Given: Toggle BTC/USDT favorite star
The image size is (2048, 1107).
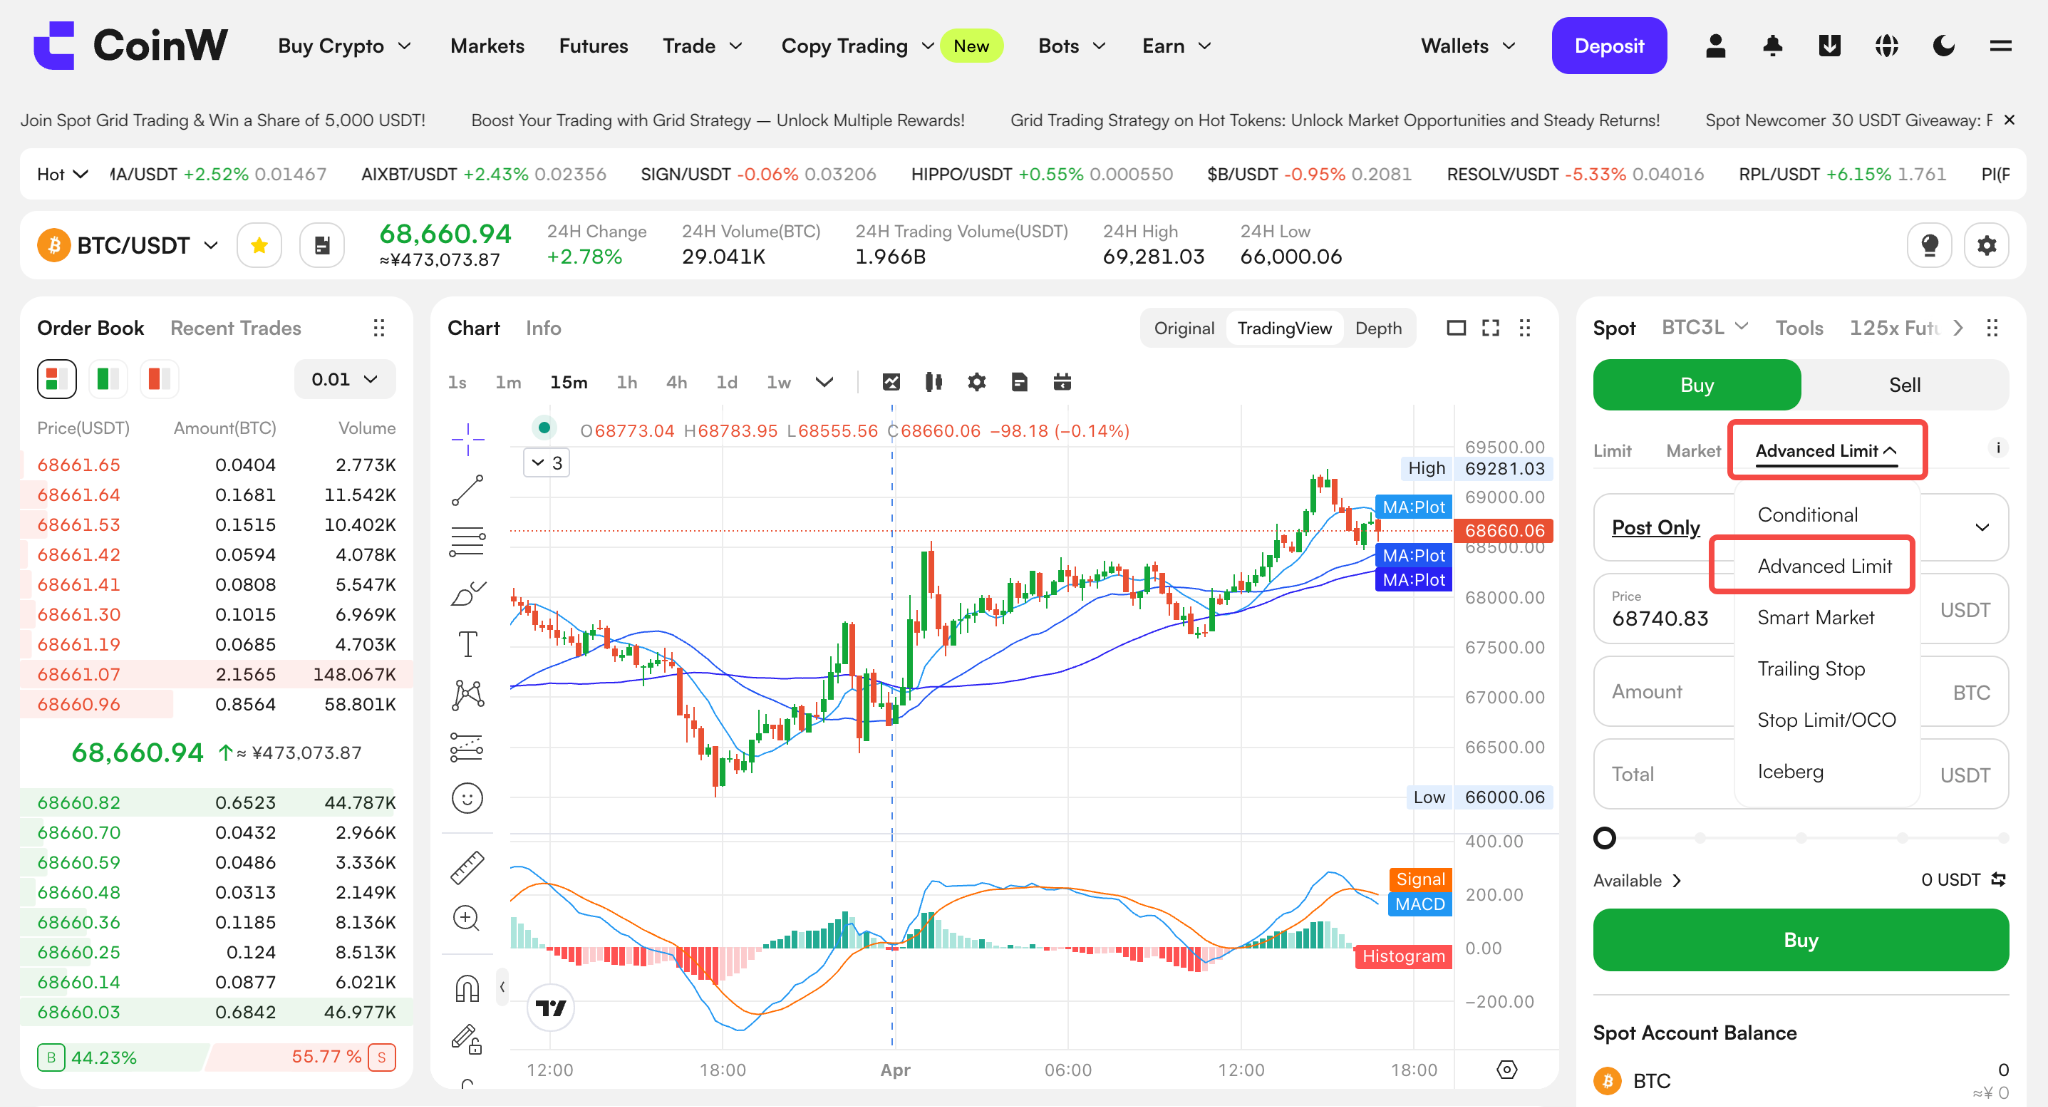Looking at the screenshot, I should (259, 245).
